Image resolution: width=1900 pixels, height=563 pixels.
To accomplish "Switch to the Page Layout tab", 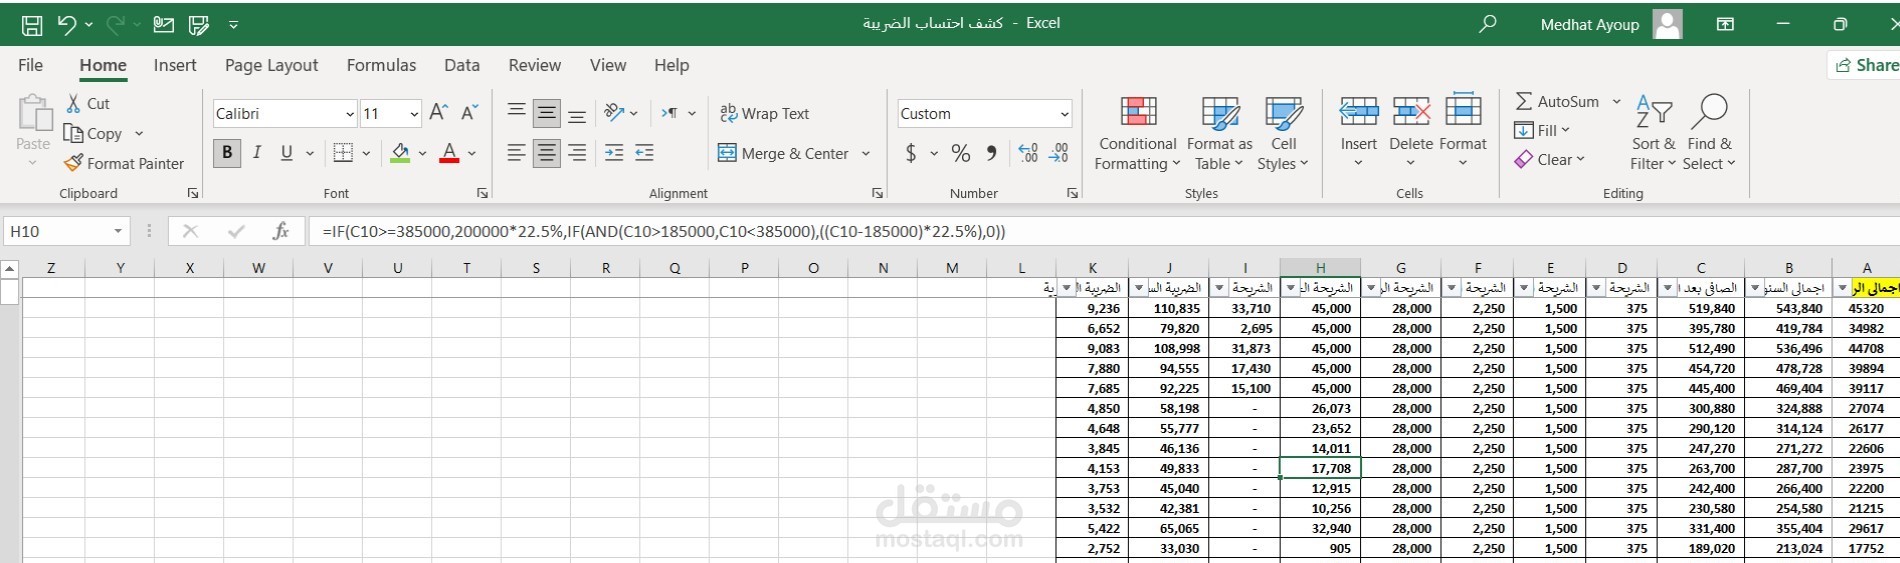I will (x=271, y=65).
